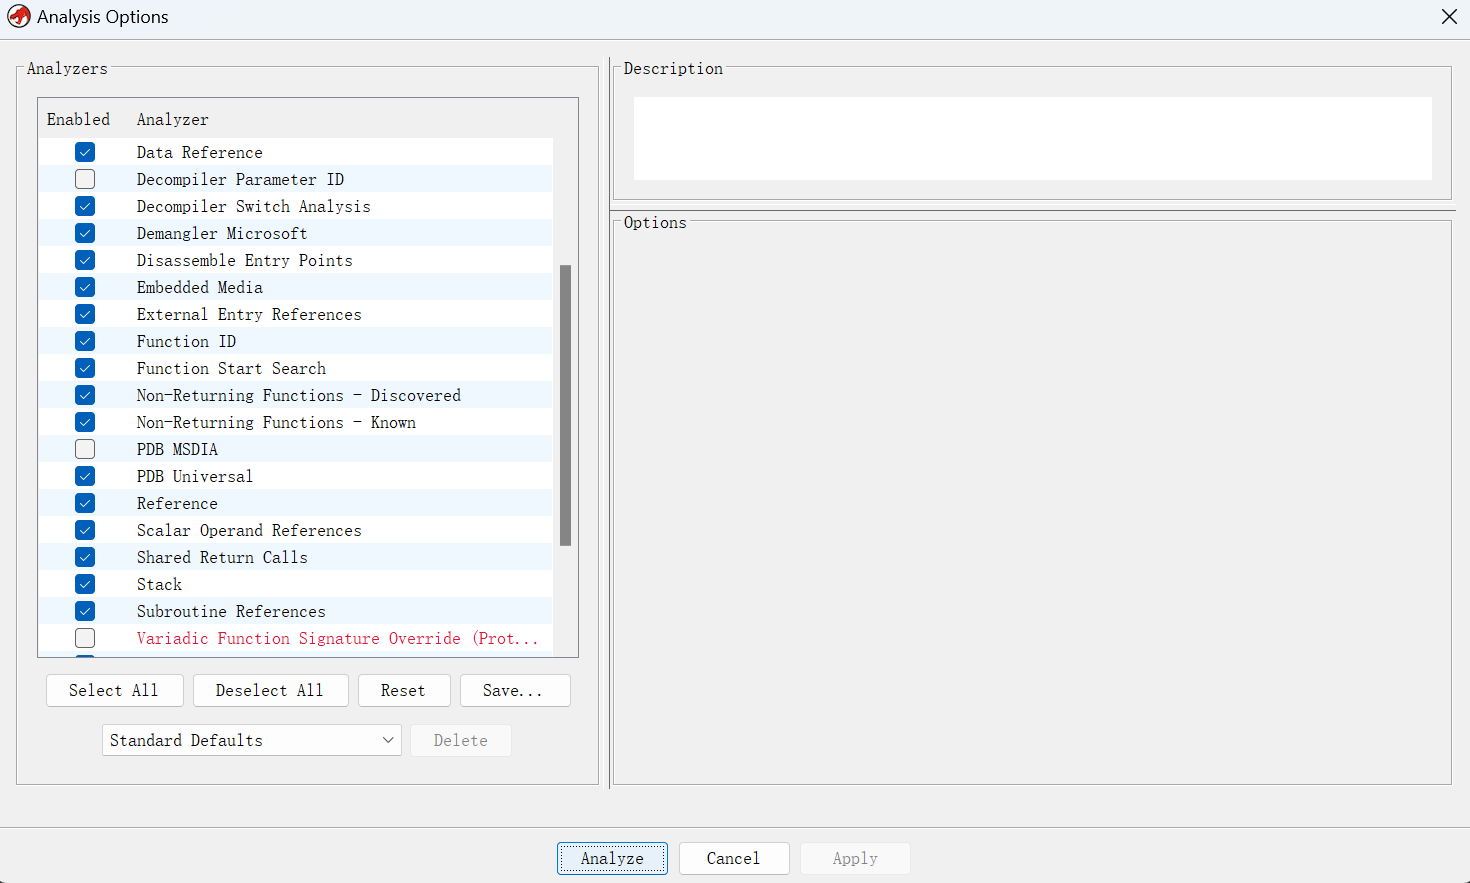Toggle Non-Returning Functions - Known checkbox
The width and height of the screenshot is (1470, 883).
tap(85, 422)
